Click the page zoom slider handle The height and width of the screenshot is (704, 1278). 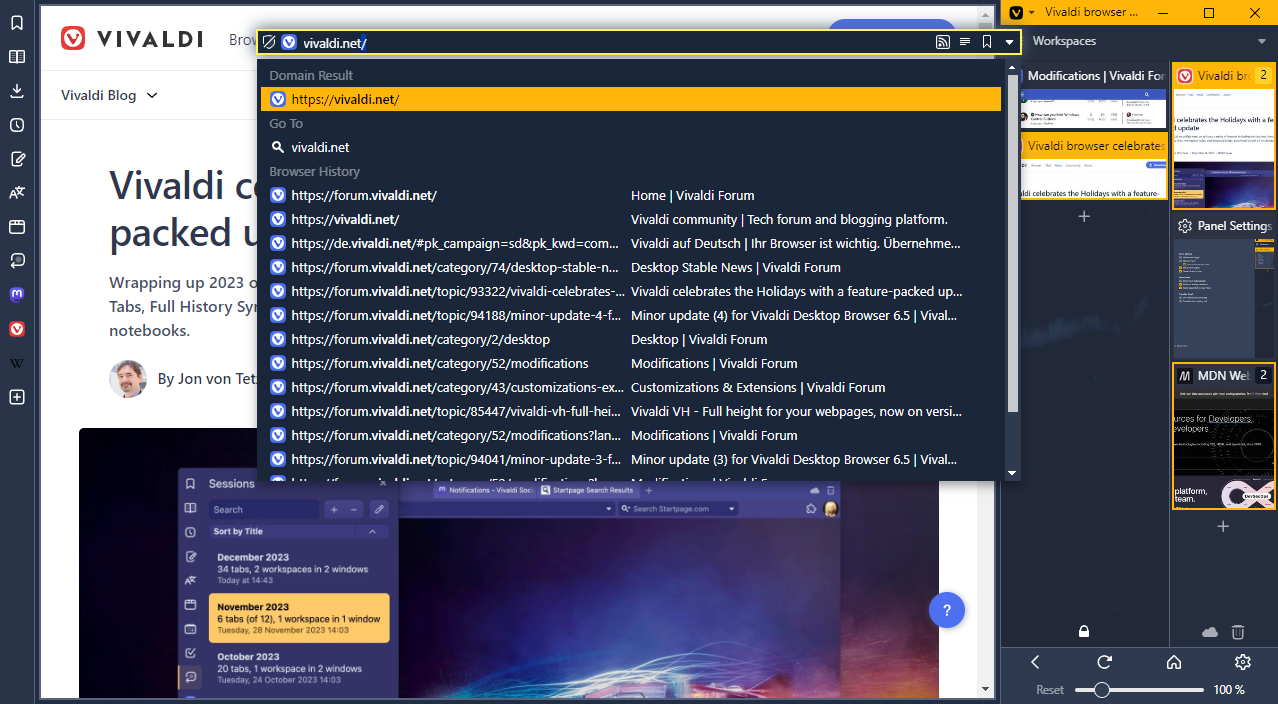pos(1102,690)
